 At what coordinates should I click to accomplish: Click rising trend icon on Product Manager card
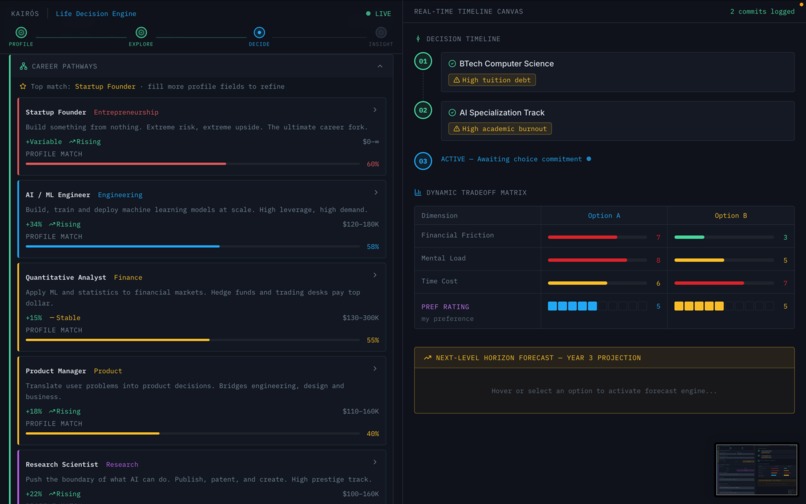pos(52,411)
